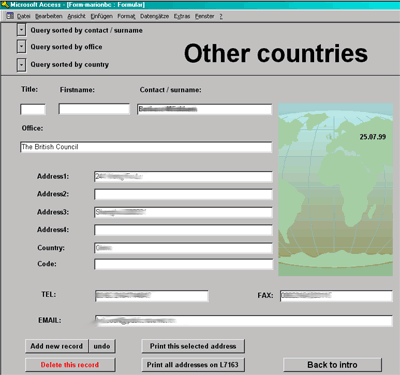Expand the Query sorted by country dropdown
Image resolution: width=400 pixels, height=375 pixels.
[x=21, y=65]
